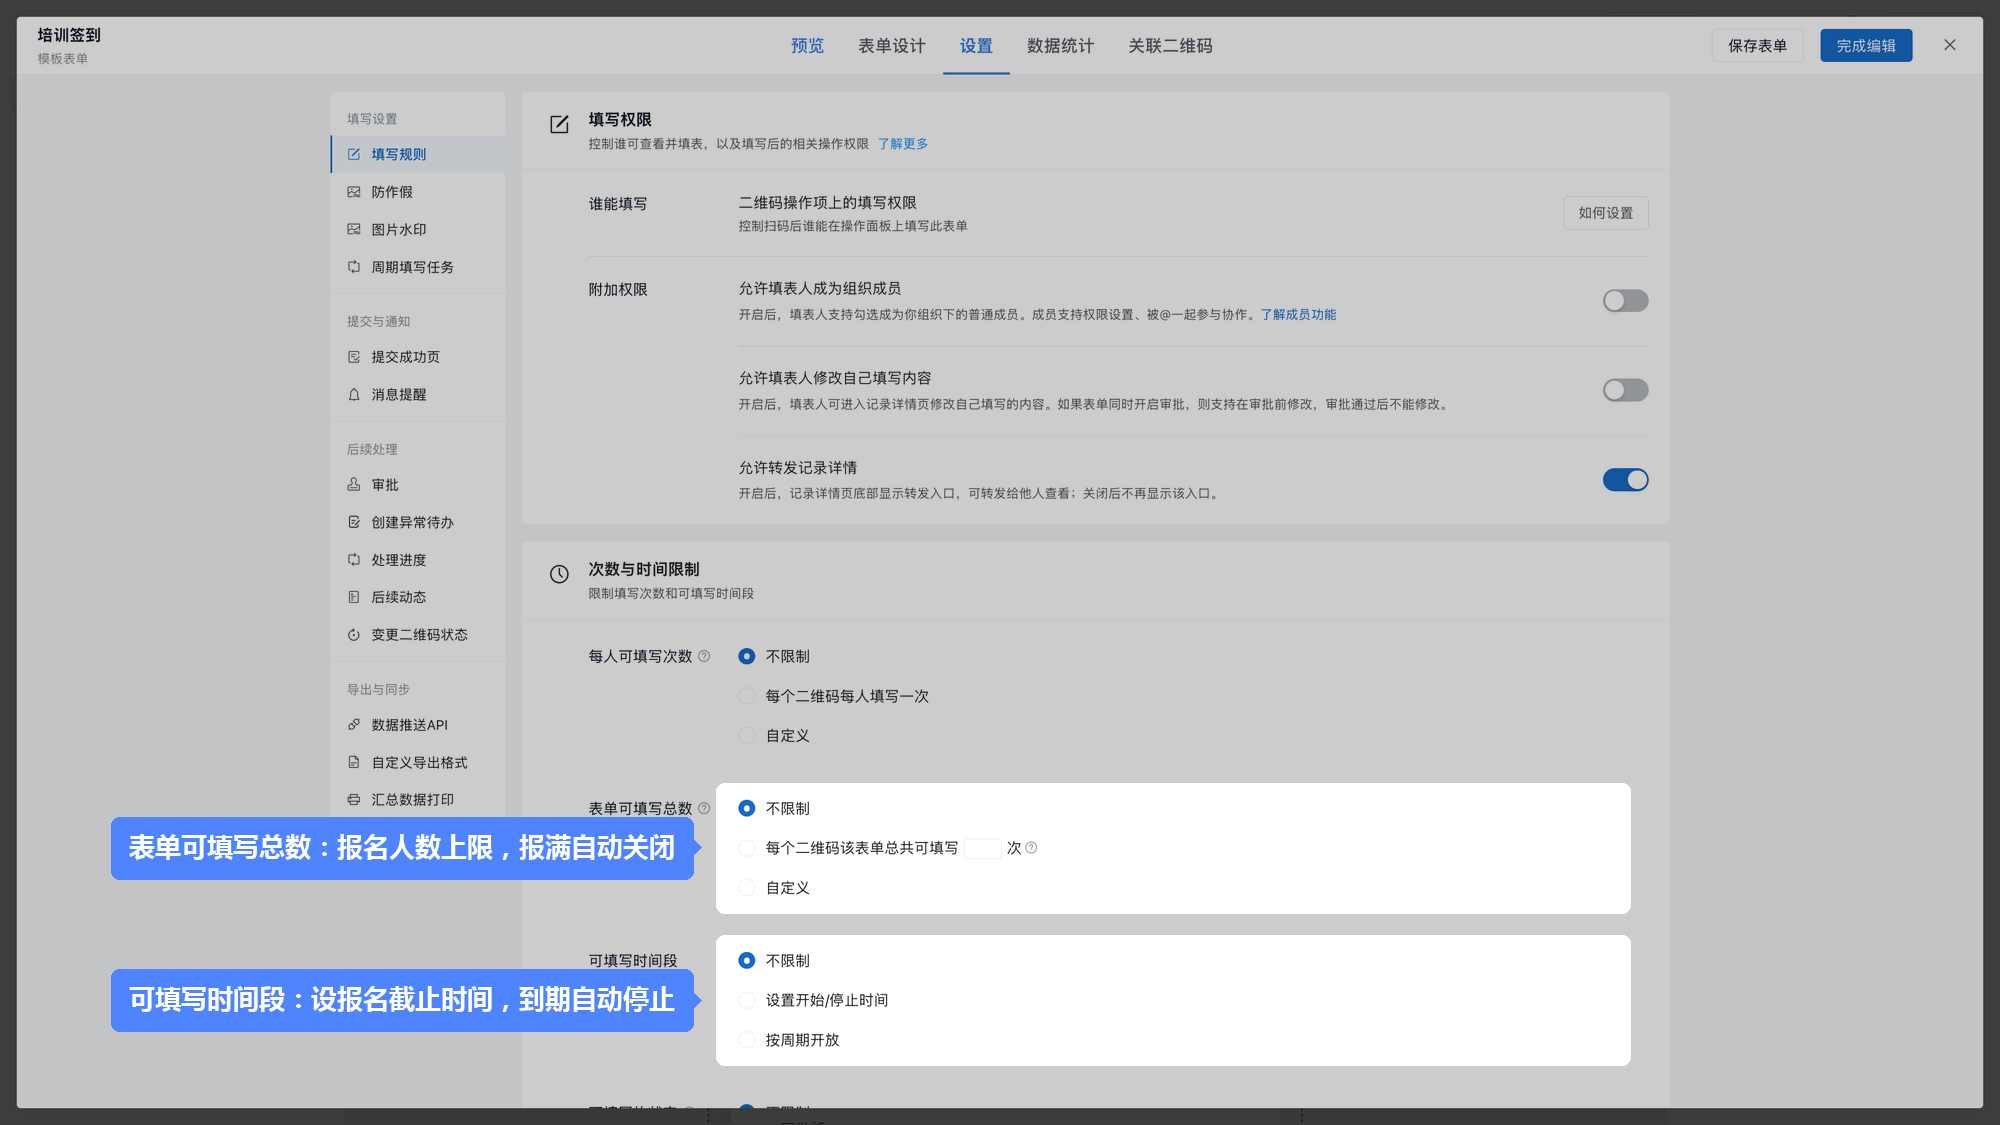Viewport: 2000px width, 1125px height.
Task: Click the 周期填写任务 sidebar icon
Action: coord(354,267)
